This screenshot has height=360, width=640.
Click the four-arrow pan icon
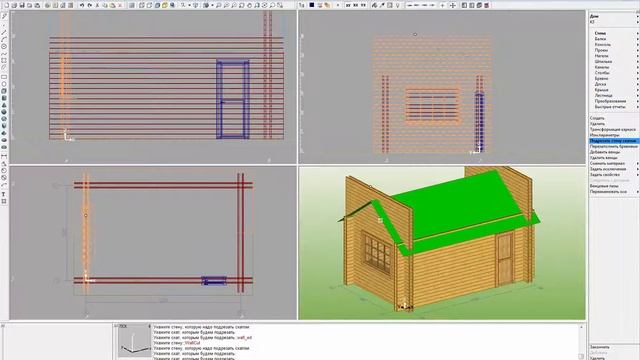[453, 5]
